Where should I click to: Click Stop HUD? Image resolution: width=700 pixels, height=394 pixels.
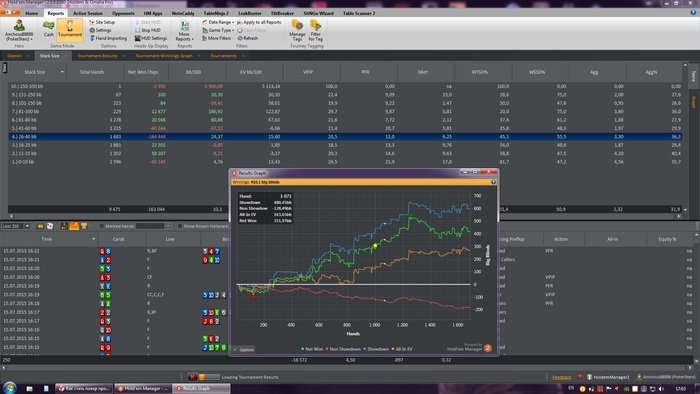click(x=147, y=30)
